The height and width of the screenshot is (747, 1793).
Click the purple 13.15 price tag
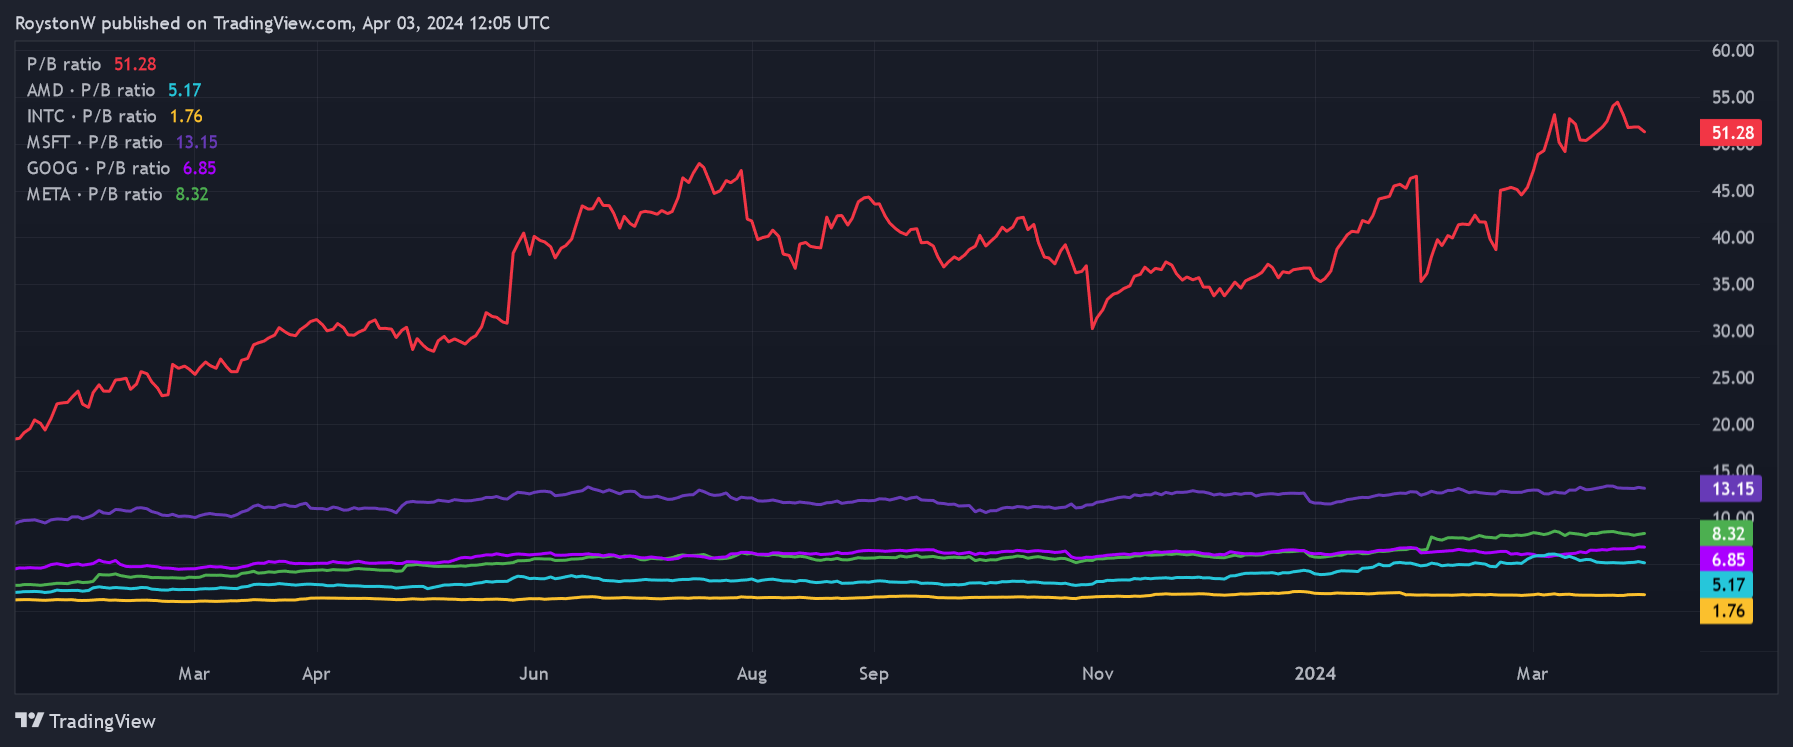pos(1731,489)
